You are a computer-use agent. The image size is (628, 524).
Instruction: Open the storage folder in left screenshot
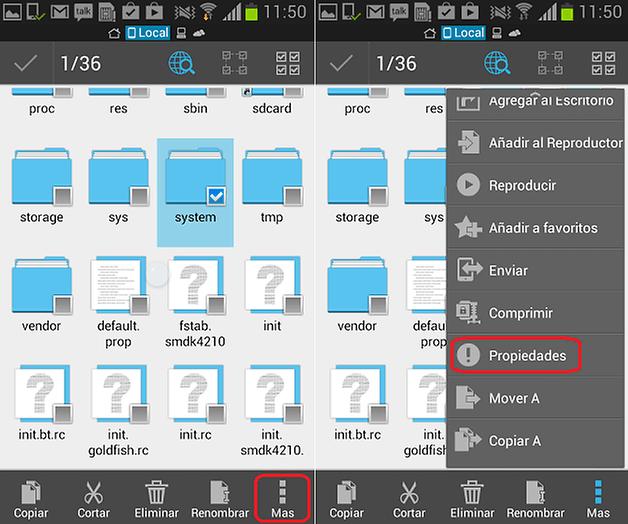tap(42, 176)
